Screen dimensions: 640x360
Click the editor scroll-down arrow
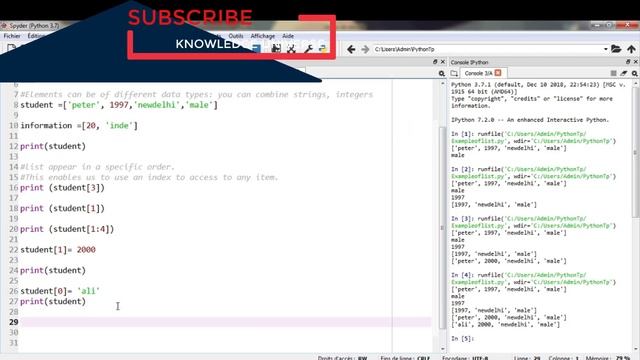443,349
